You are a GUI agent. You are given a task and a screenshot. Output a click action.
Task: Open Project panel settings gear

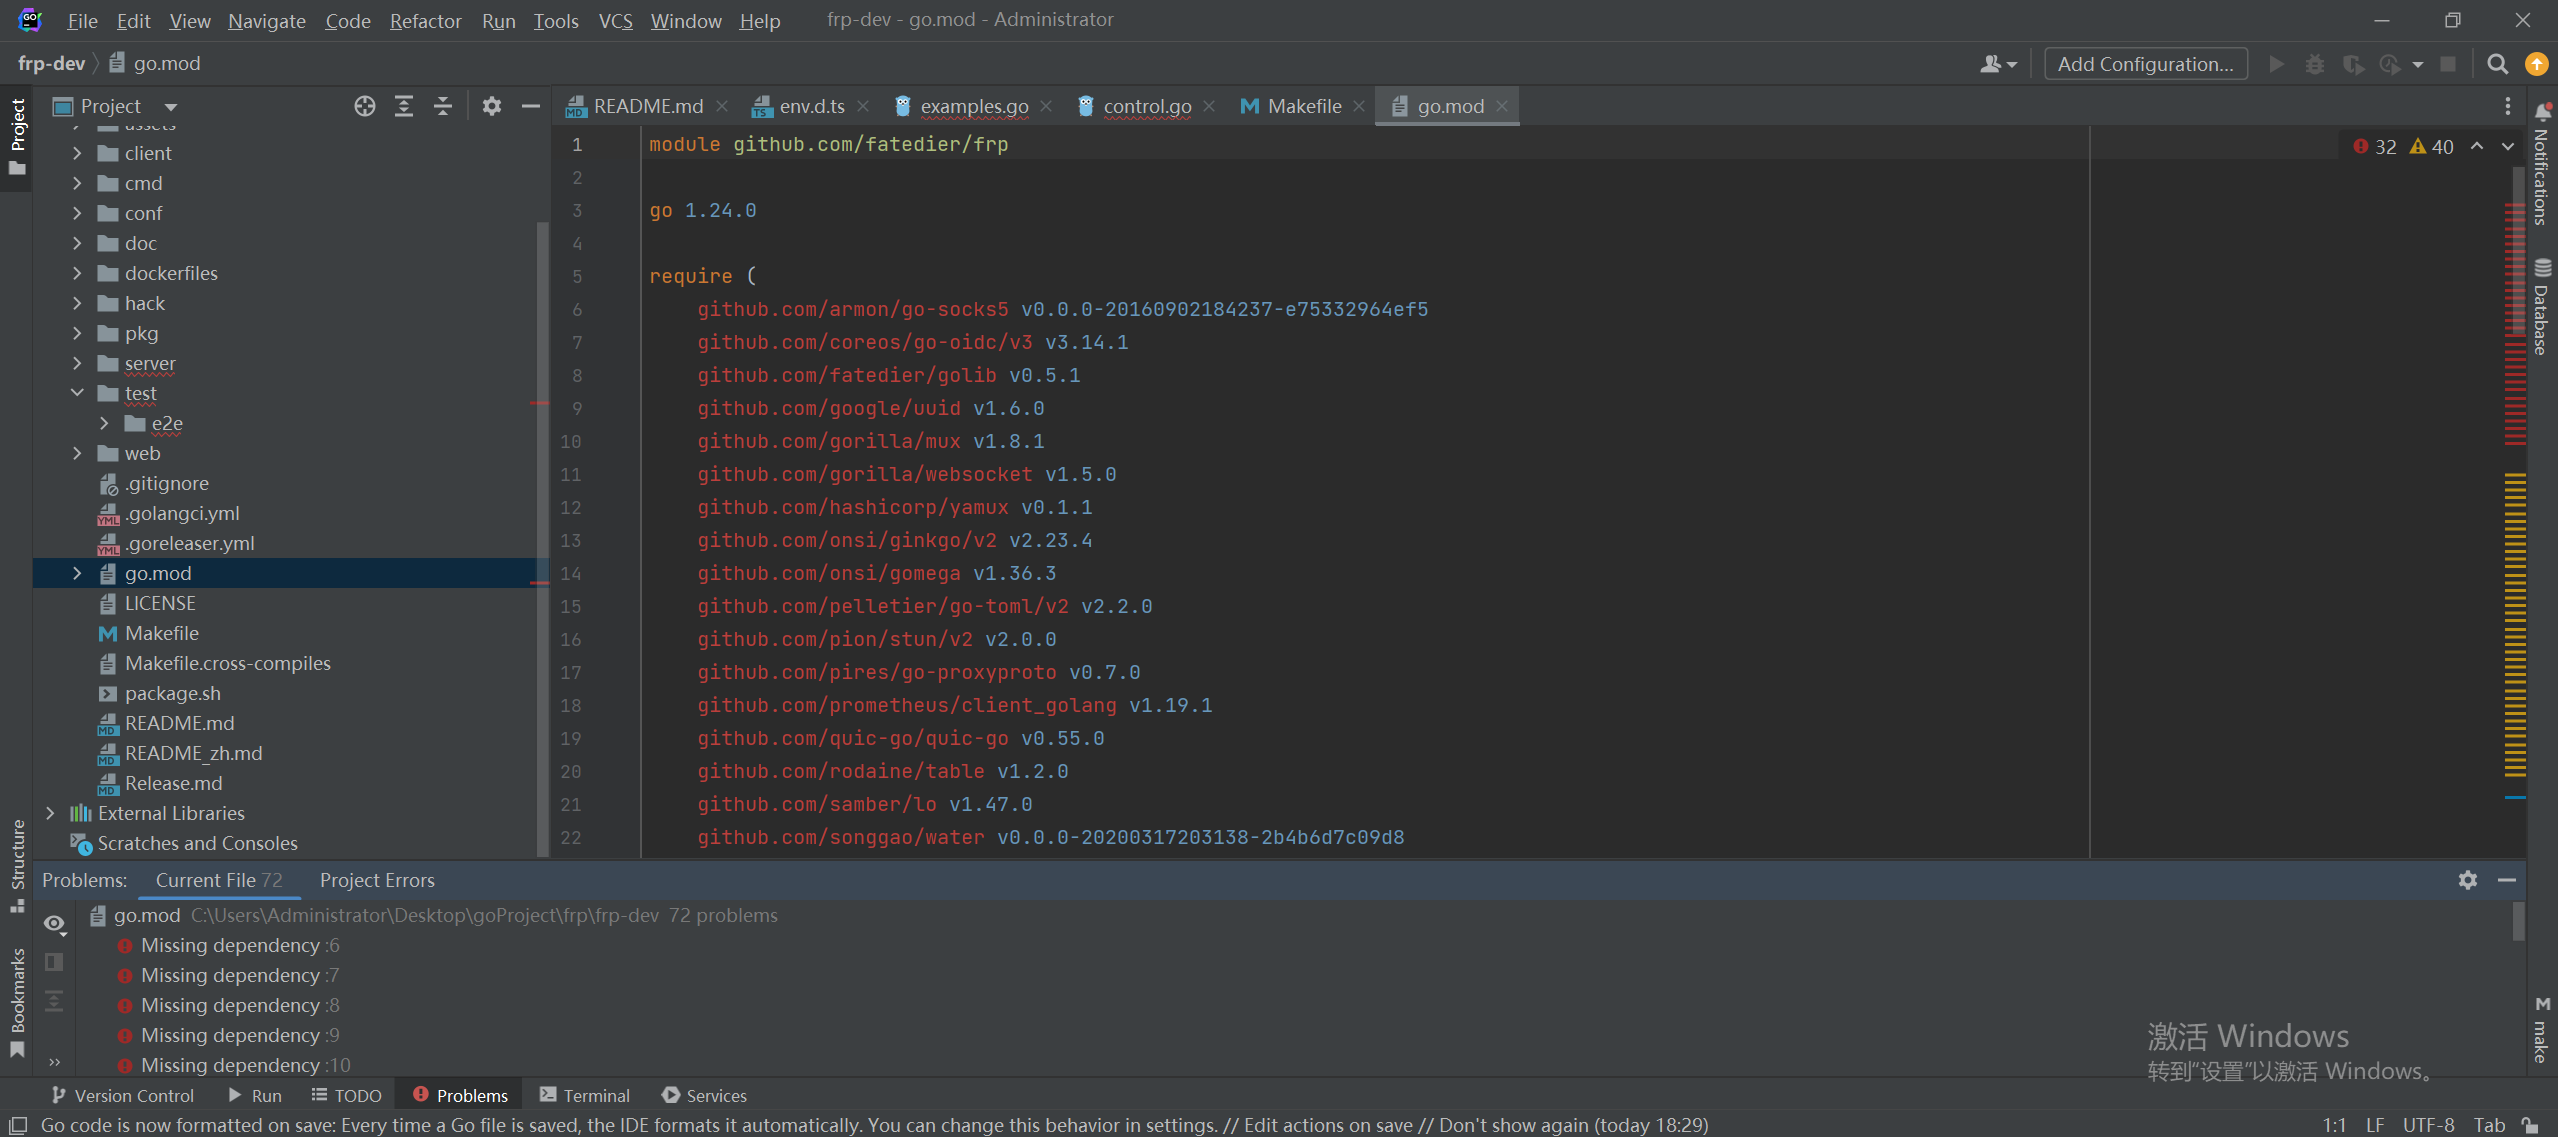pyautogui.click(x=491, y=106)
